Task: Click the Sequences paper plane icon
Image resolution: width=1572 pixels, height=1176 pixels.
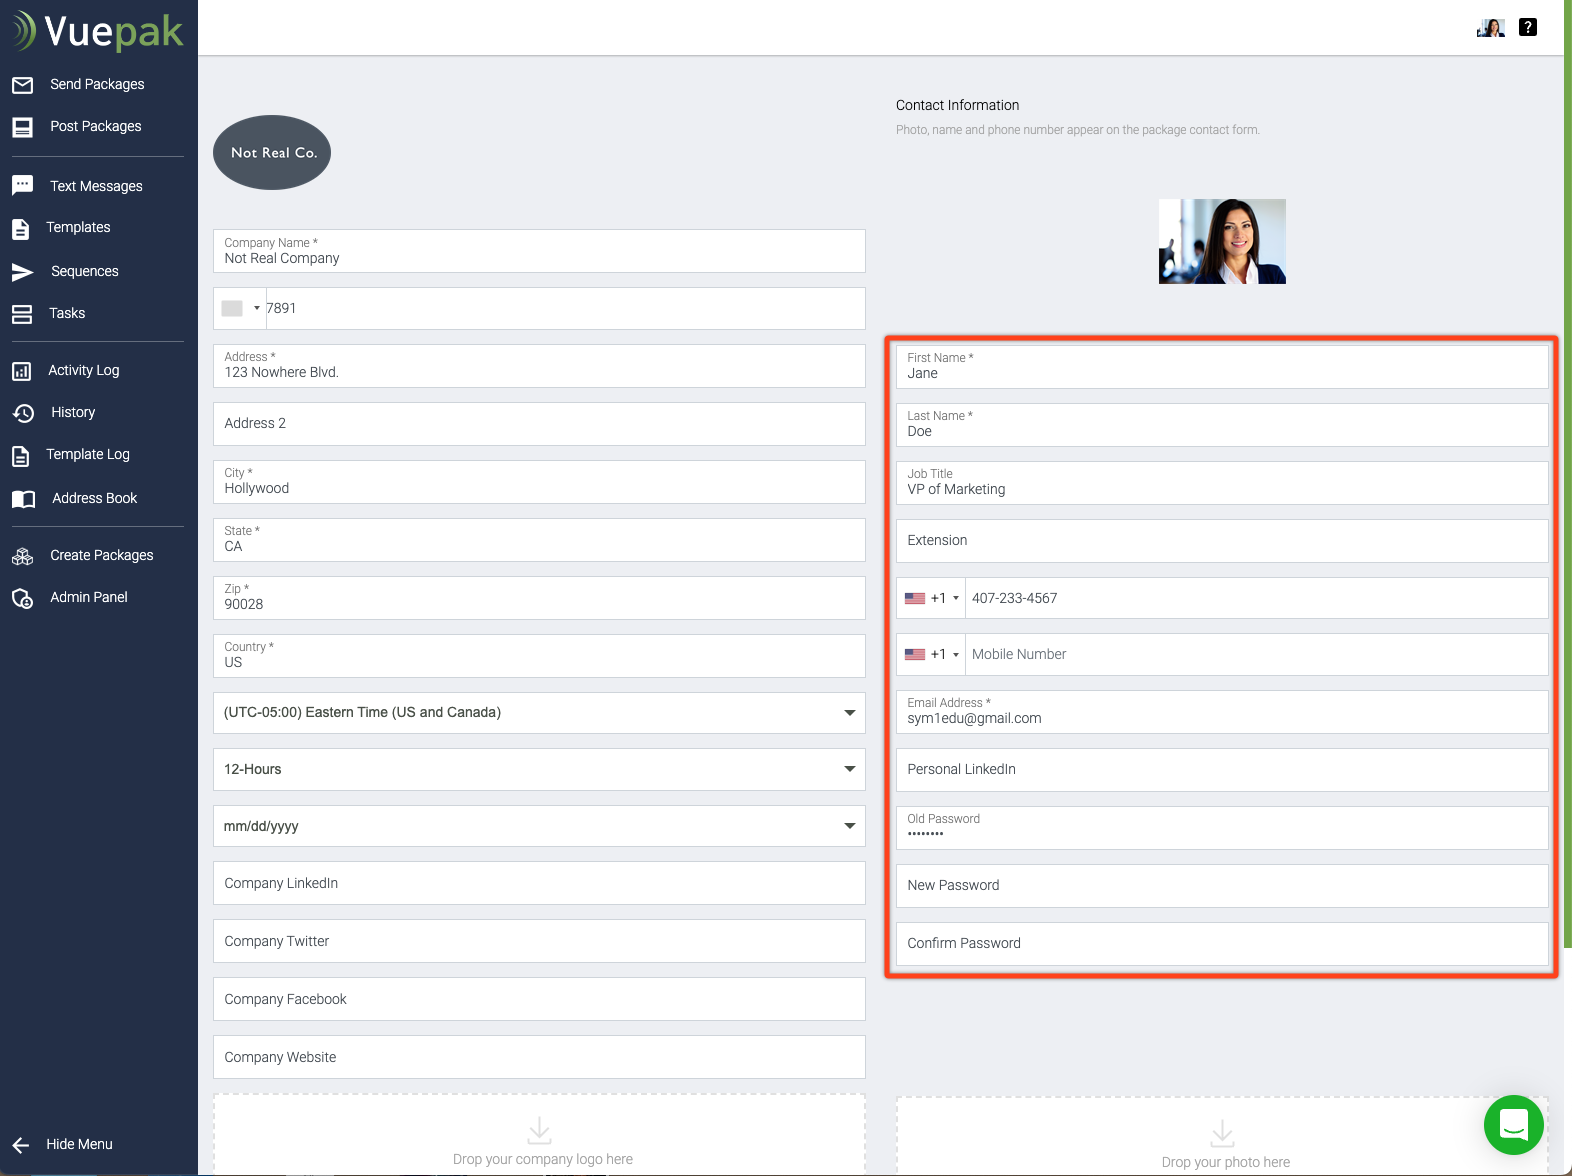Action: point(22,272)
